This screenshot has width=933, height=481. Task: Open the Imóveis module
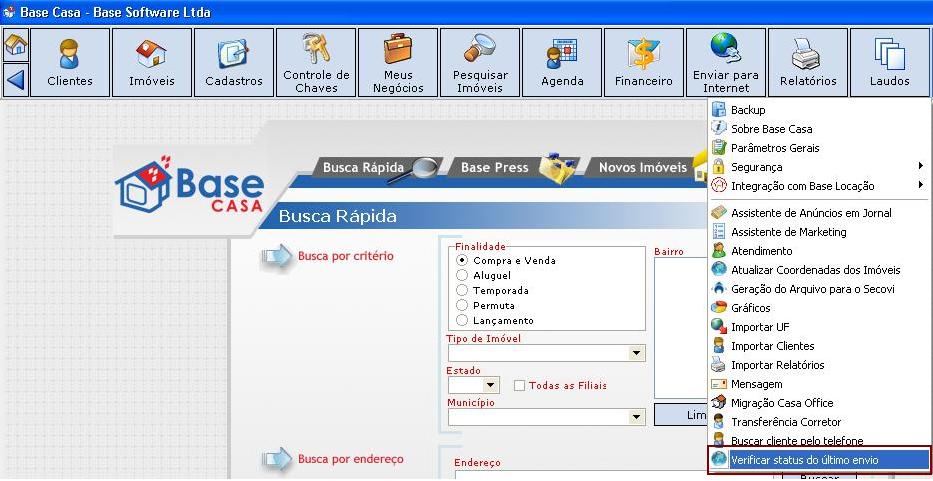[x=151, y=63]
